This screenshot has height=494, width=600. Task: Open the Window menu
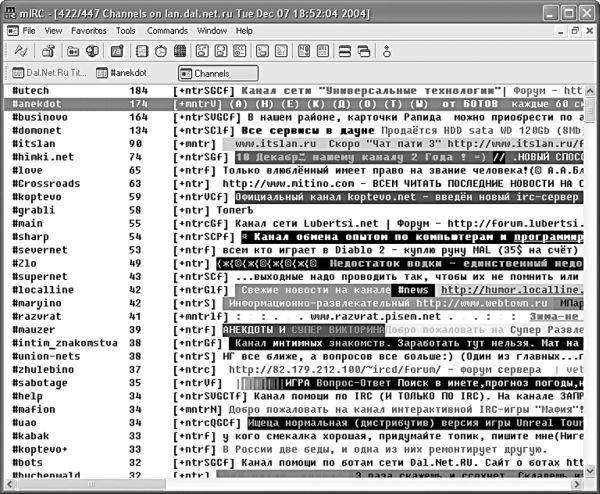[212, 31]
